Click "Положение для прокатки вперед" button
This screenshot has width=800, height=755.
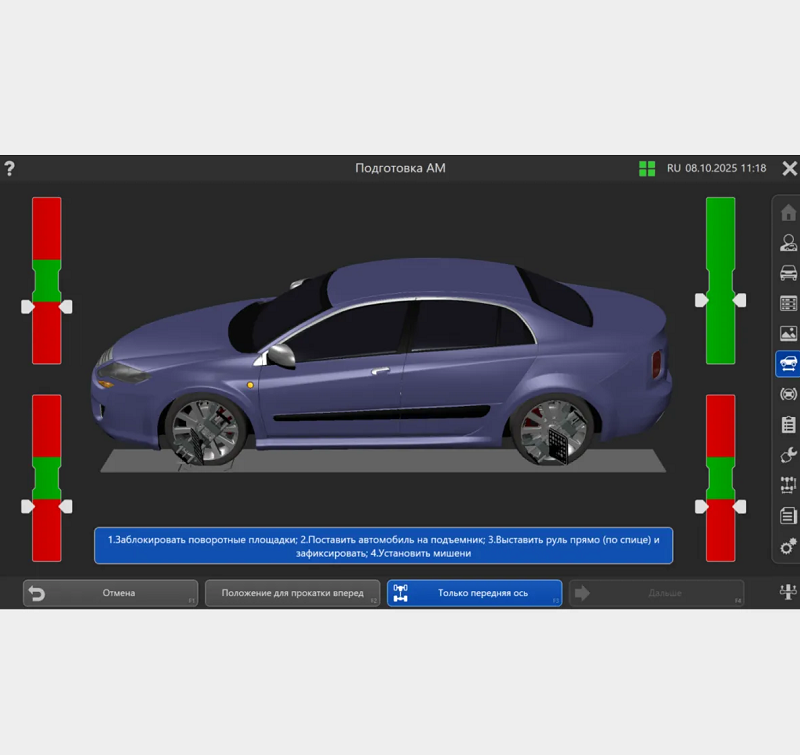(x=292, y=593)
